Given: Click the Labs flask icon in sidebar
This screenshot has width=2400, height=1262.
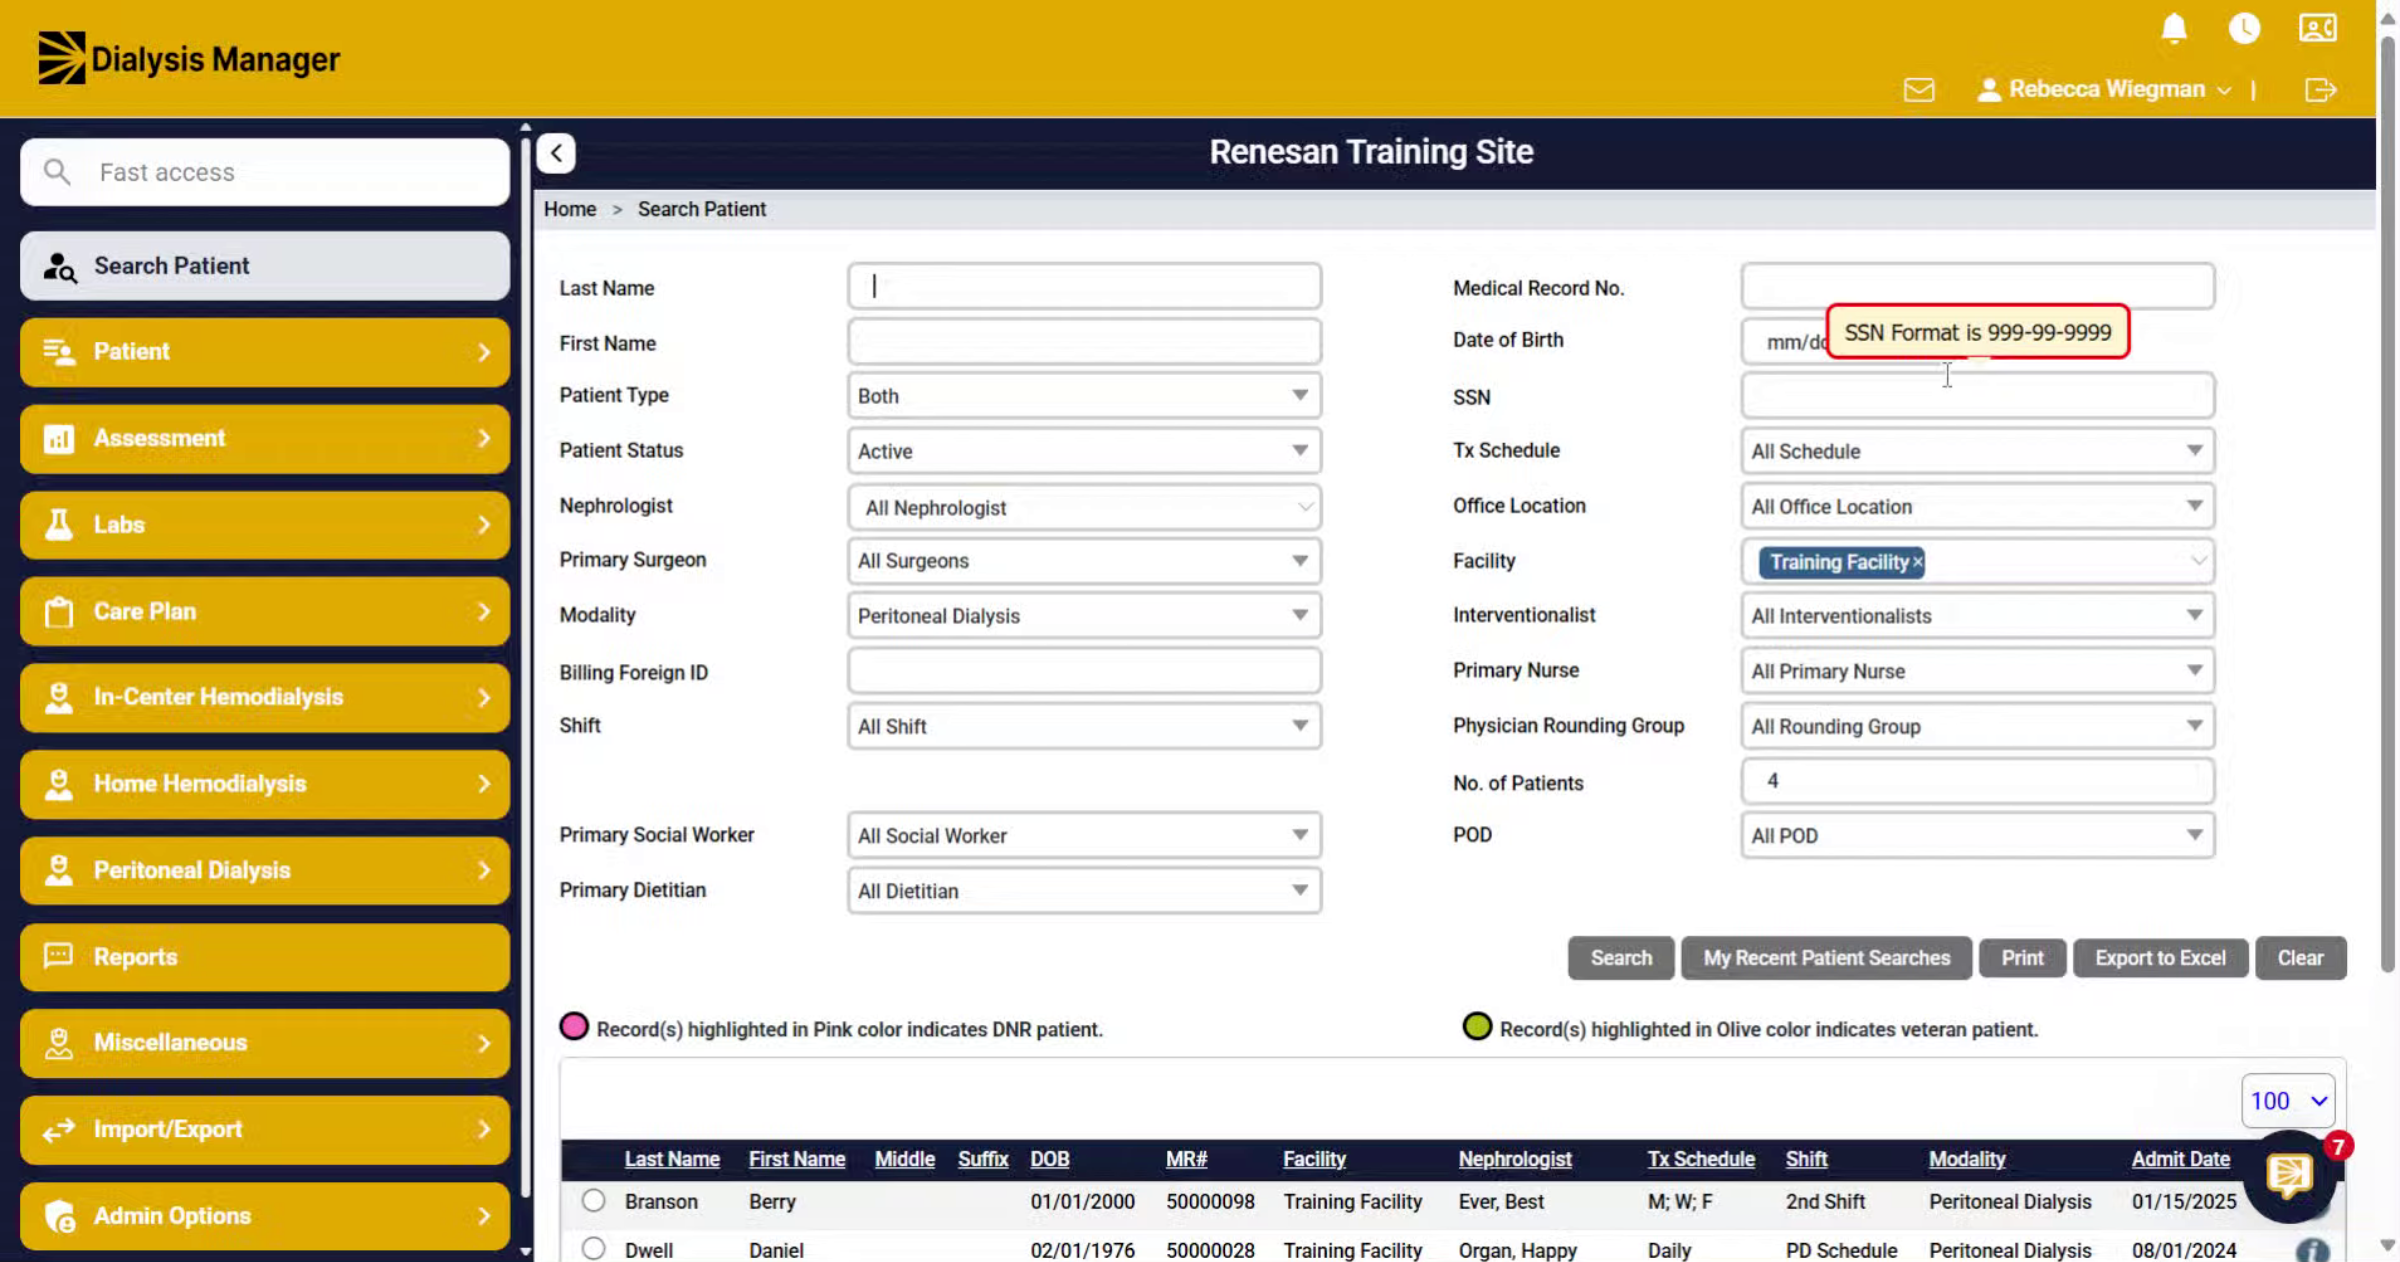Looking at the screenshot, I should pyautogui.click(x=59, y=524).
